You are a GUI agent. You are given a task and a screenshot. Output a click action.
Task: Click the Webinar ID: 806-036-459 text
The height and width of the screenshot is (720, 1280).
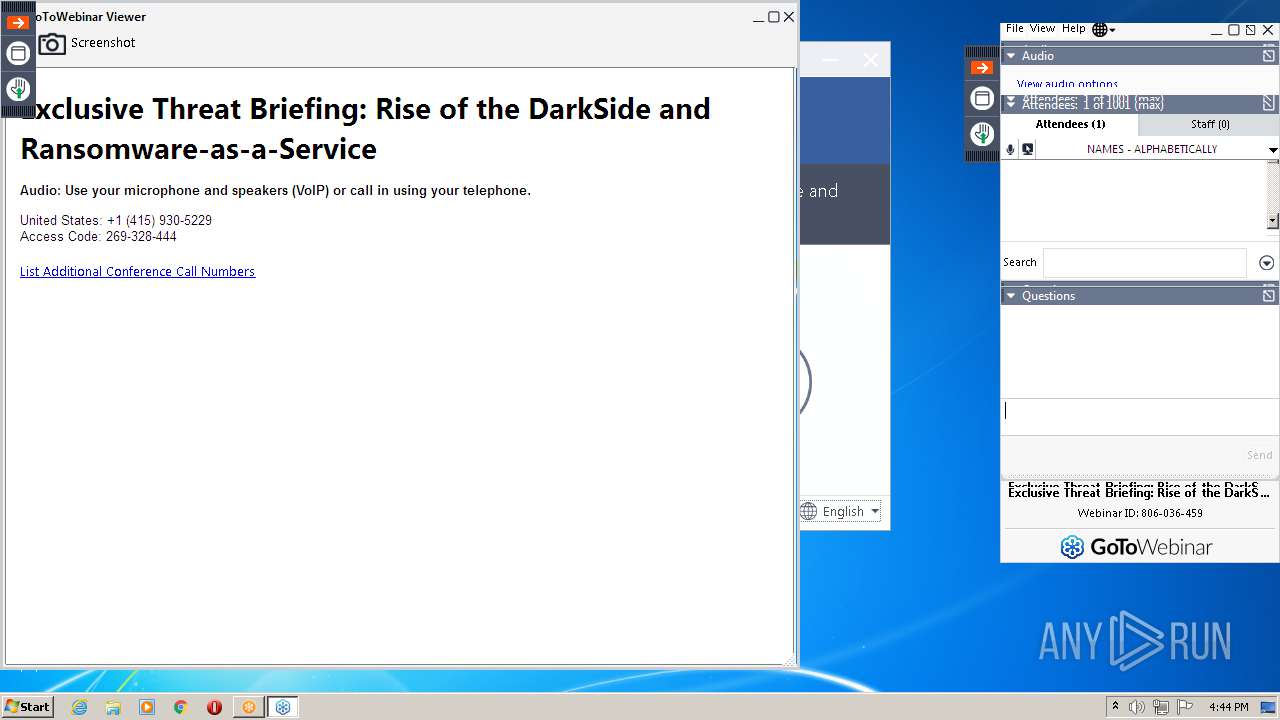click(x=1140, y=513)
